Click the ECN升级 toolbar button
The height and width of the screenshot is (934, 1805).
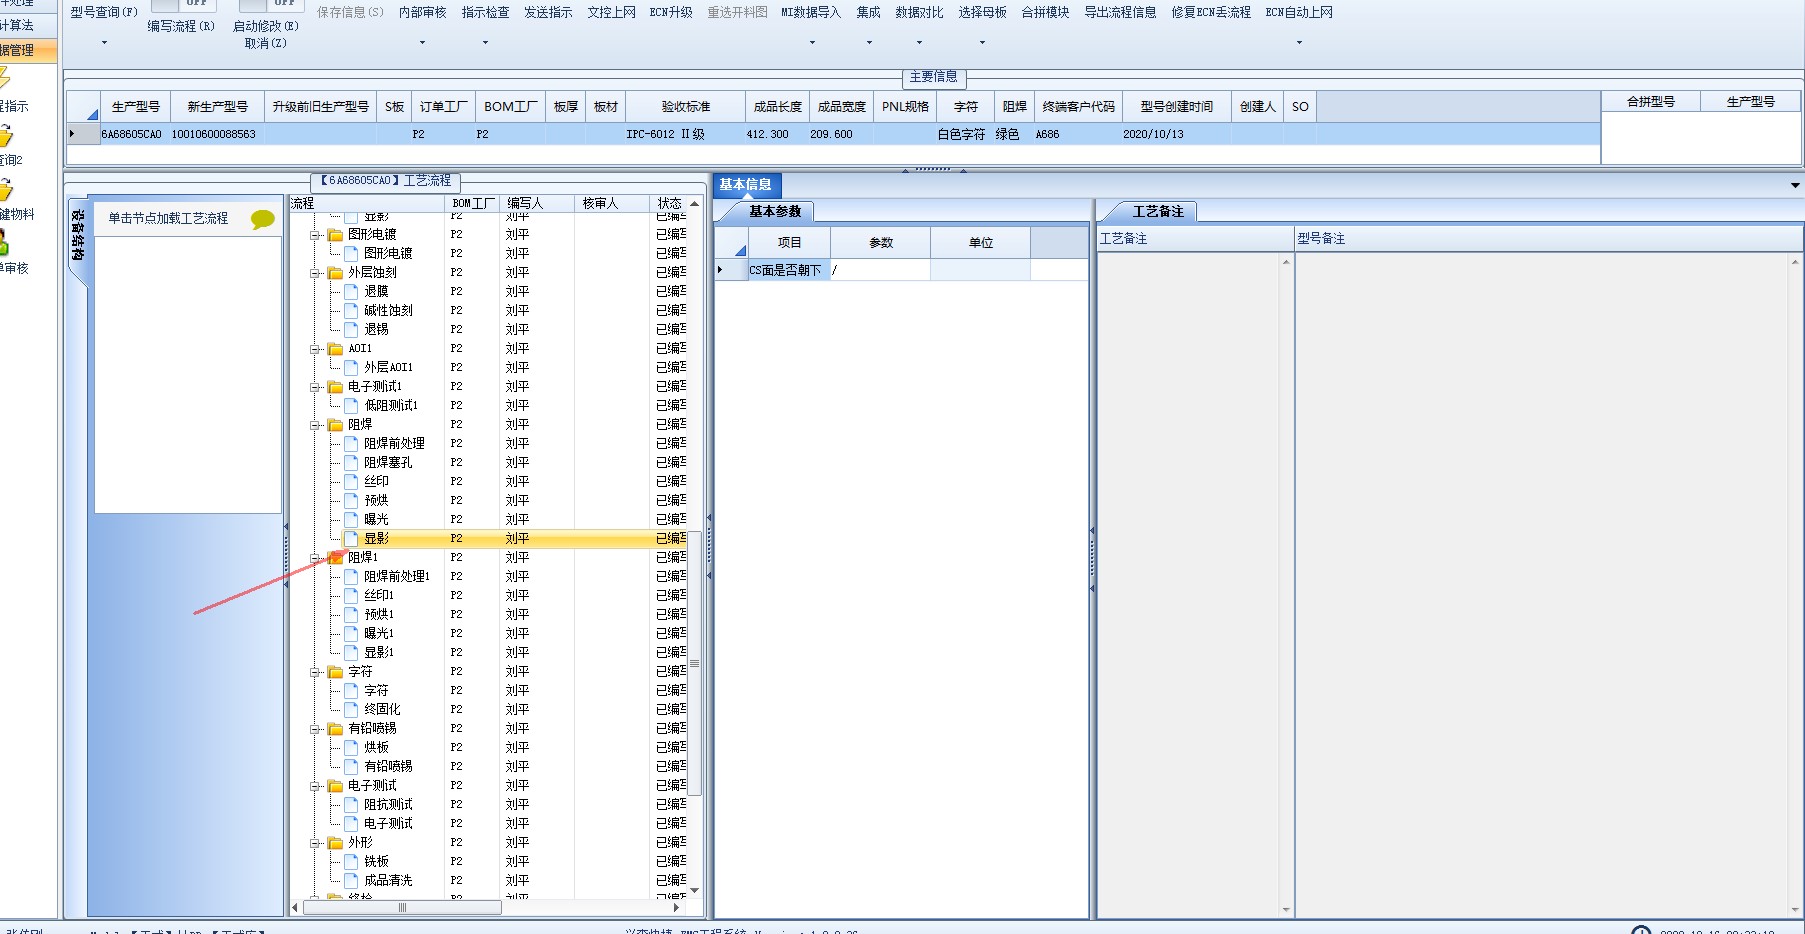tap(671, 13)
